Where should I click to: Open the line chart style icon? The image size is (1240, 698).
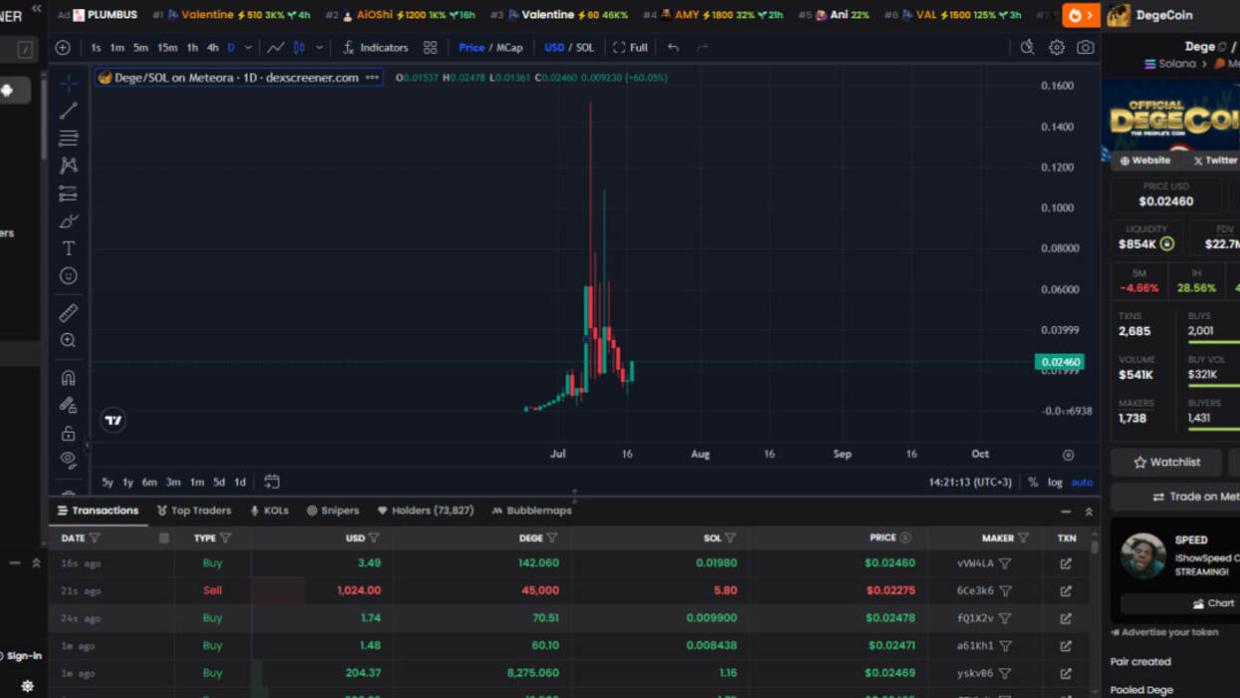click(275, 47)
